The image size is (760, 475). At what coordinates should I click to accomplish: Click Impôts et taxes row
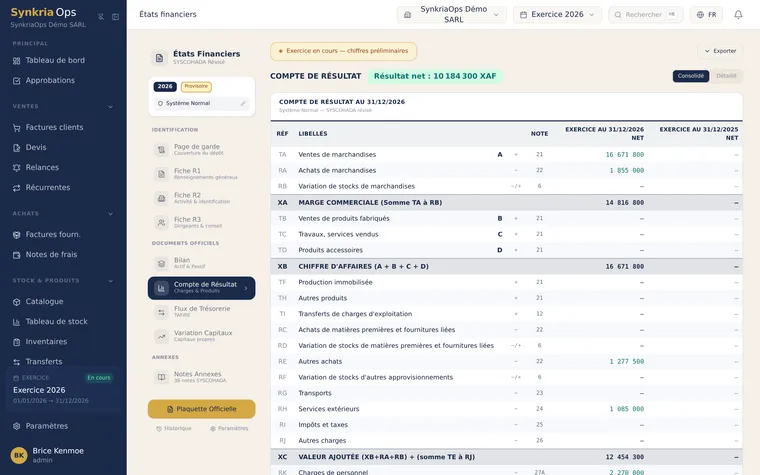tap(506, 425)
